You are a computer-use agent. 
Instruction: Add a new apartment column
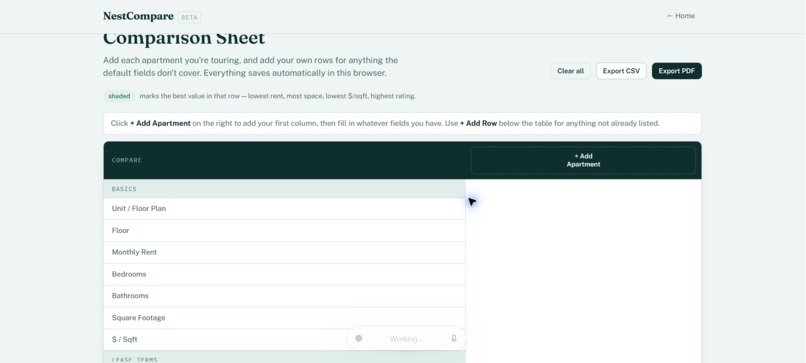[583, 160]
